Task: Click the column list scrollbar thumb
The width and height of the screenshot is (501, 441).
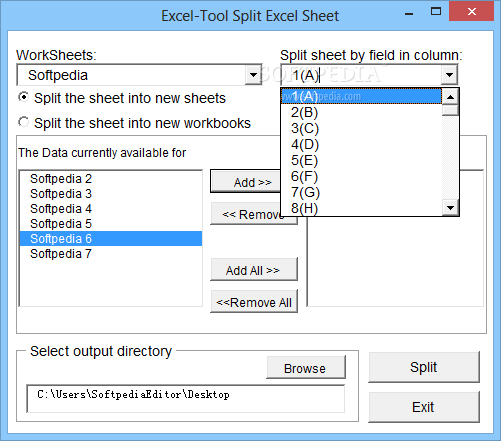Action: click(450, 110)
